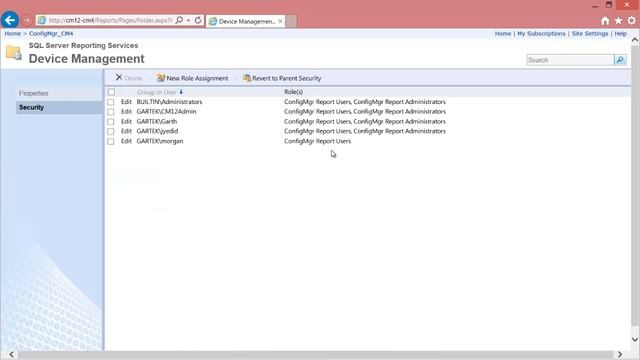This screenshot has height=360, width=640.
Task: Go back with the browser back arrow
Action: pyautogui.click(x=10, y=20)
